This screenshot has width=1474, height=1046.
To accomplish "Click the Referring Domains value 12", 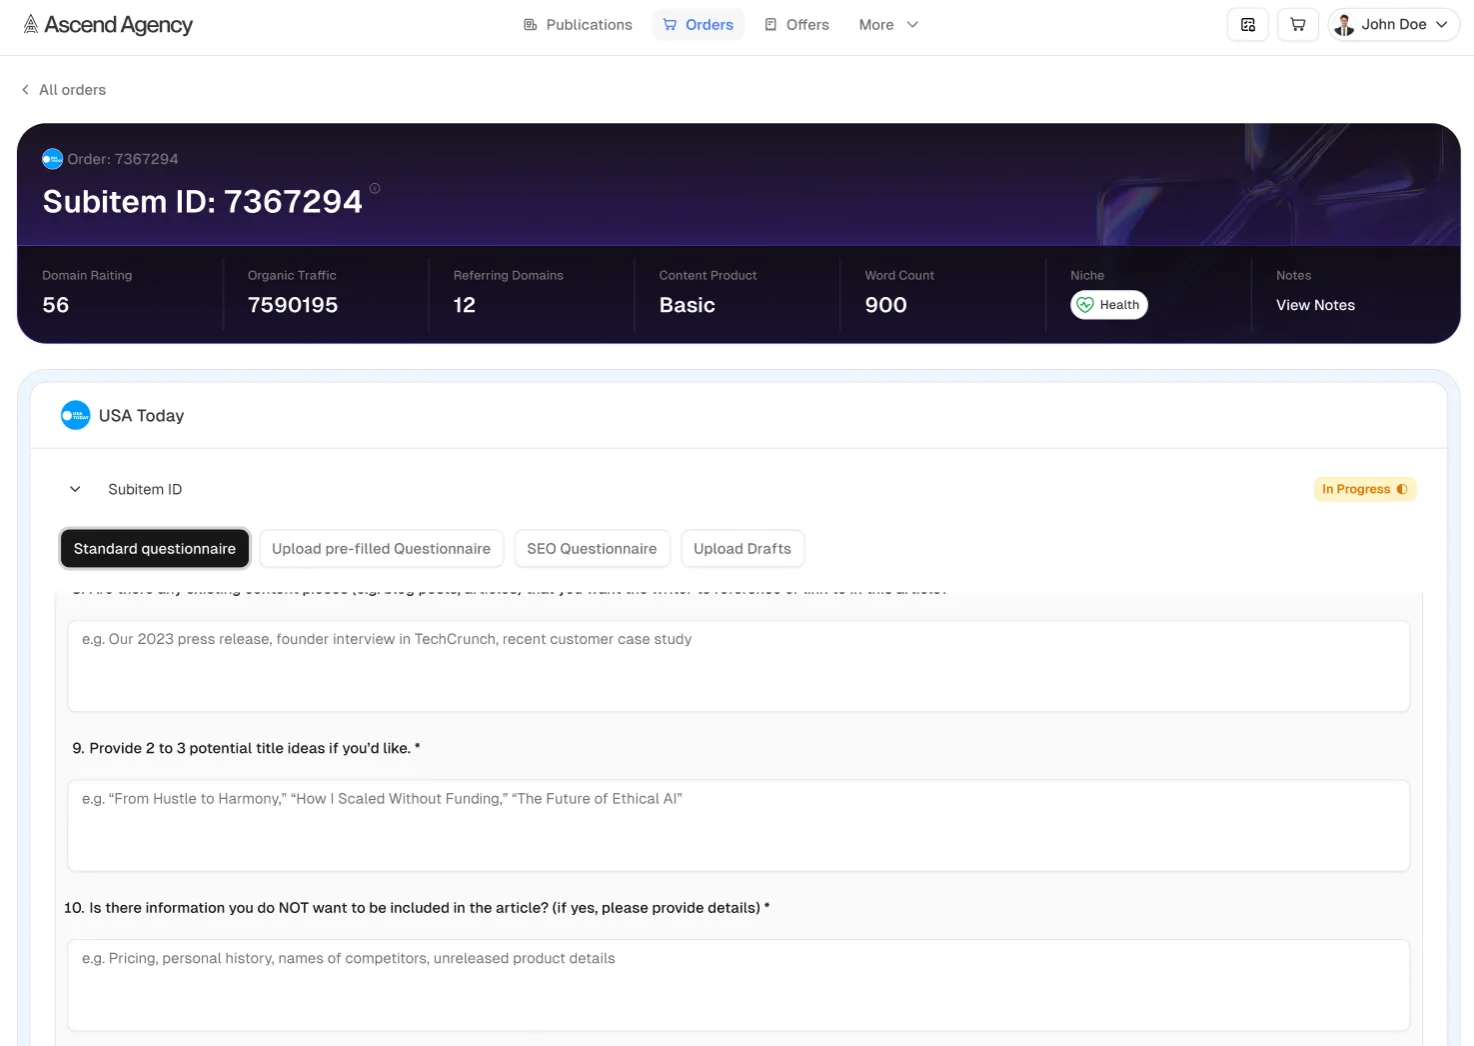I will click(x=464, y=305).
